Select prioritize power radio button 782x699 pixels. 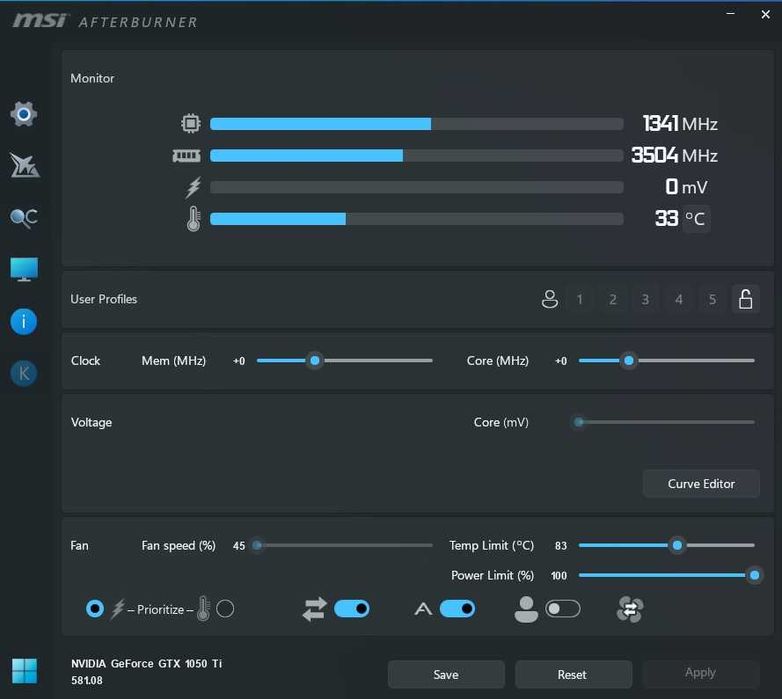coord(95,609)
